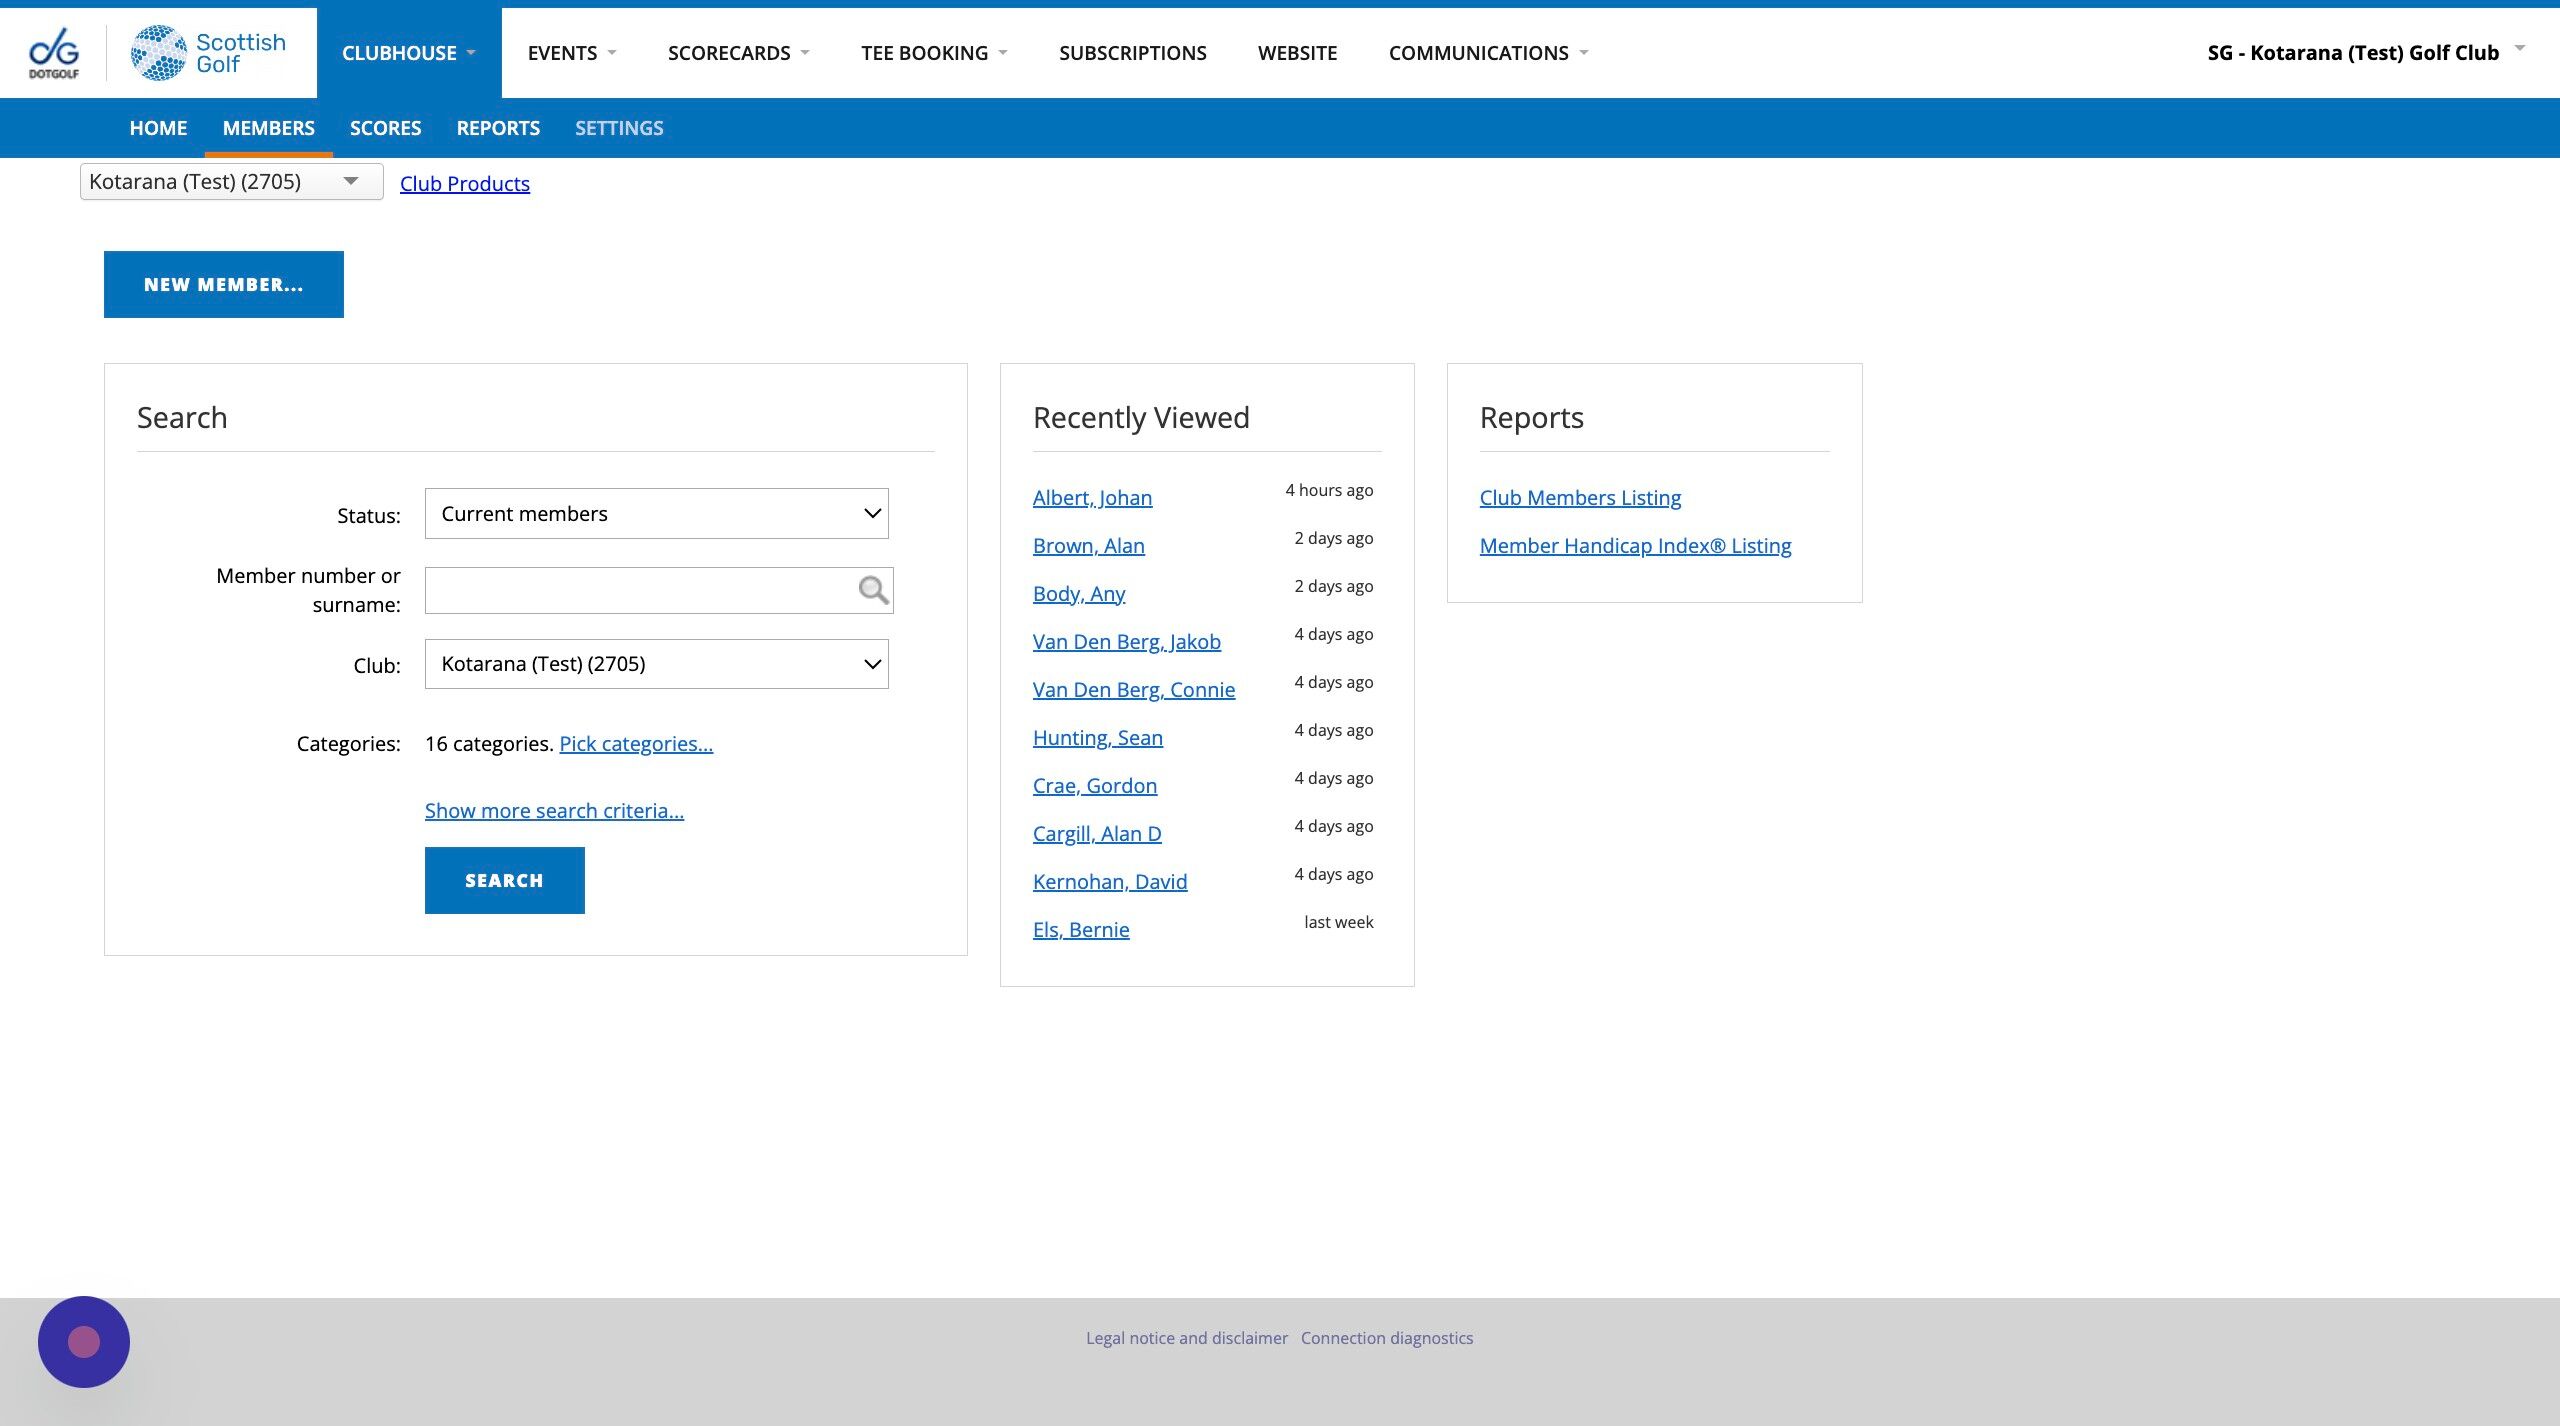Open the Club Members Listing report

pos(1580,498)
